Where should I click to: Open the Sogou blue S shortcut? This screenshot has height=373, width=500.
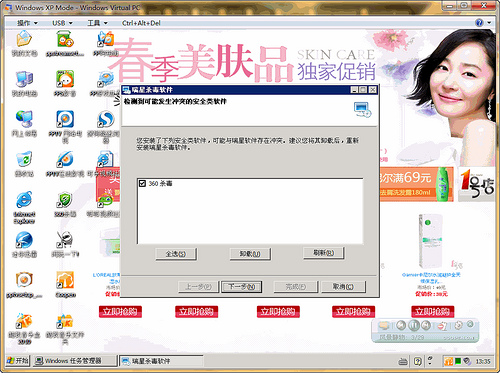[106, 119]
